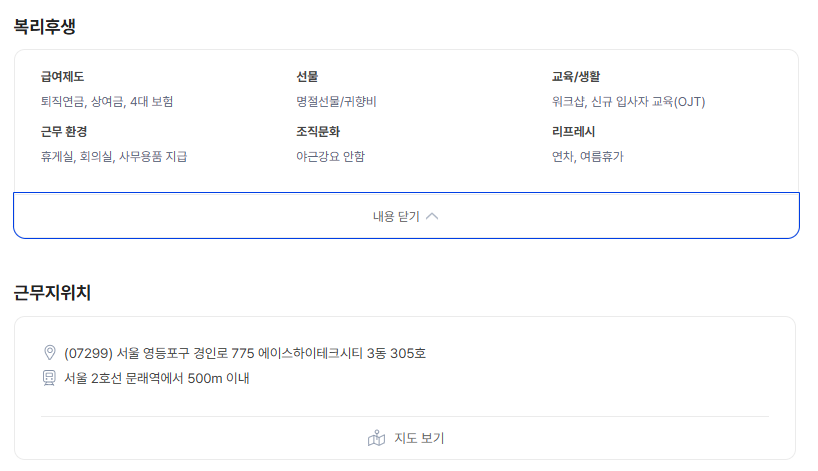This screenshot has width=818, height=471.
Task: Select the 급여제도 benefit label
Action: pyautogui.click(x=63, y=76)
